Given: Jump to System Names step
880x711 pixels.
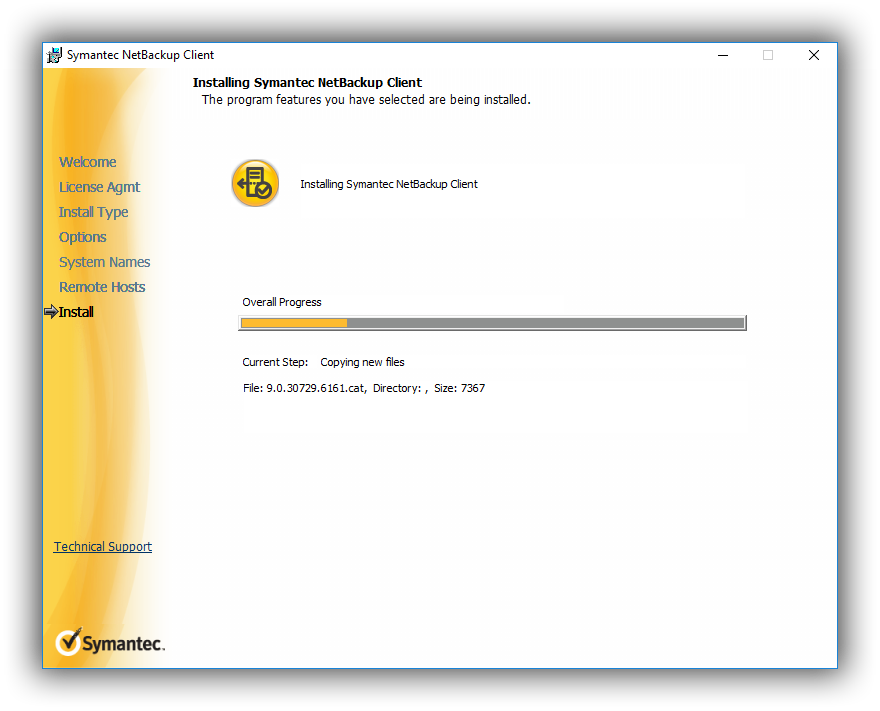Looking at the screenshot, I should coord(104,262).
